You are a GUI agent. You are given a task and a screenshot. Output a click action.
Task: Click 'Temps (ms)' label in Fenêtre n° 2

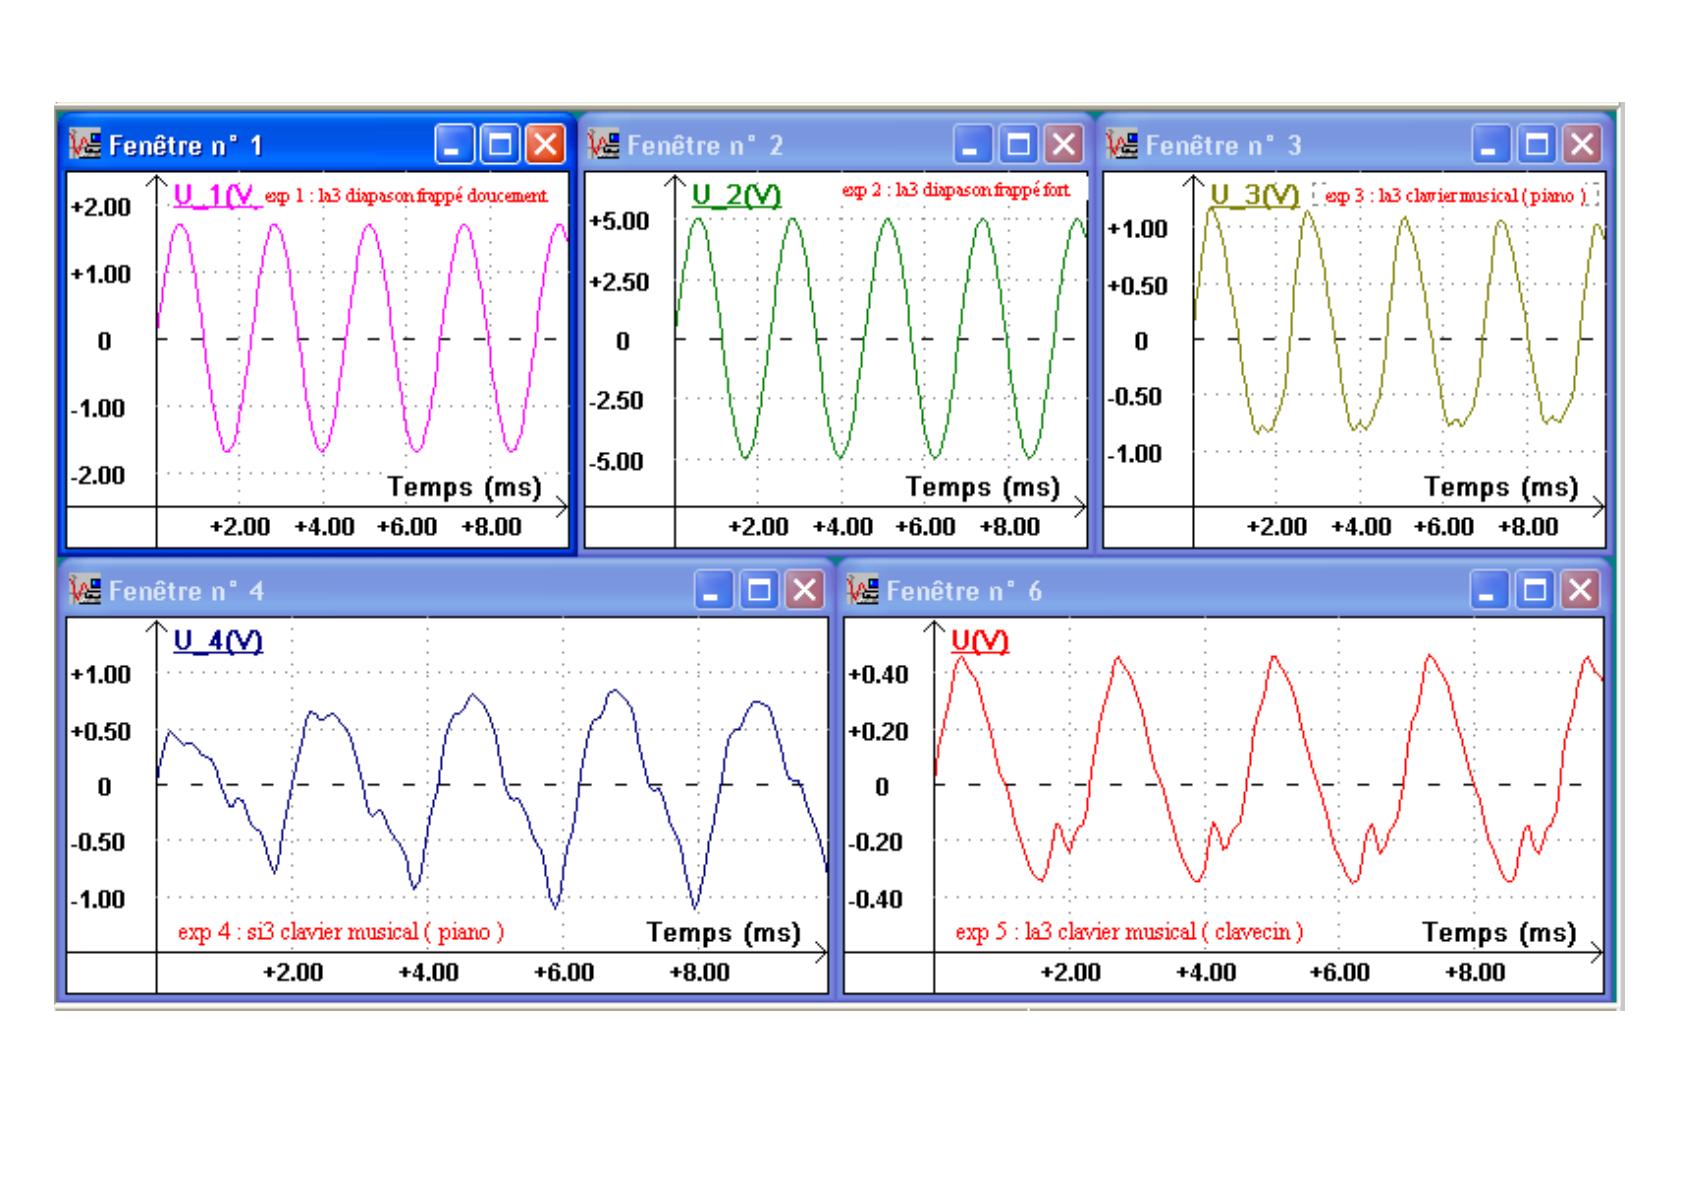click(983, 487)
